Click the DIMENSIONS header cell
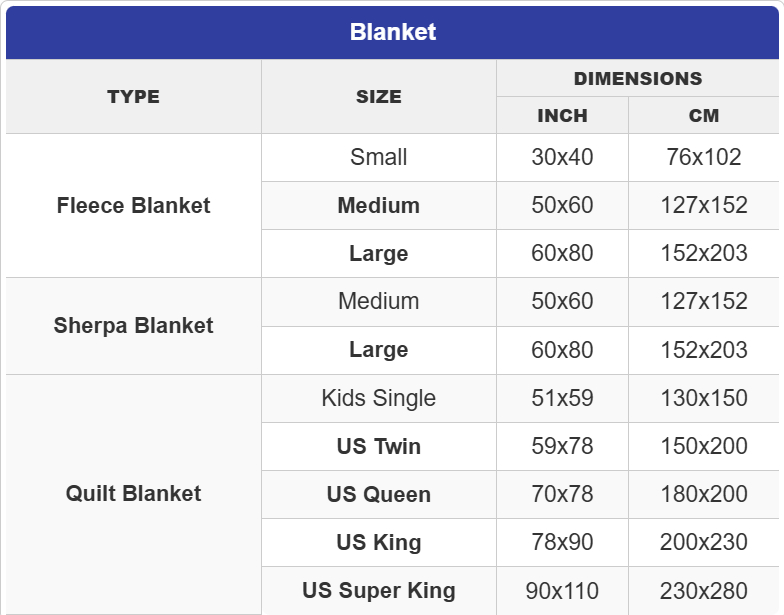The image size is (784, 615). click(637, 79)
